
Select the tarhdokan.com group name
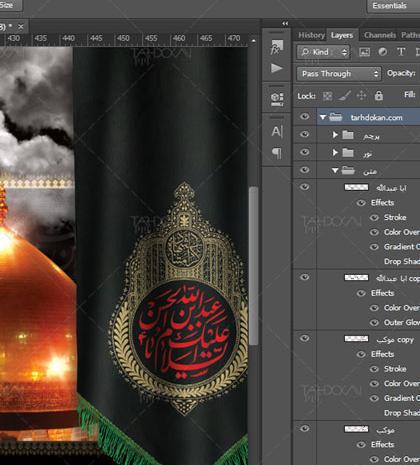pyautogui.click(x=376, y=118)
